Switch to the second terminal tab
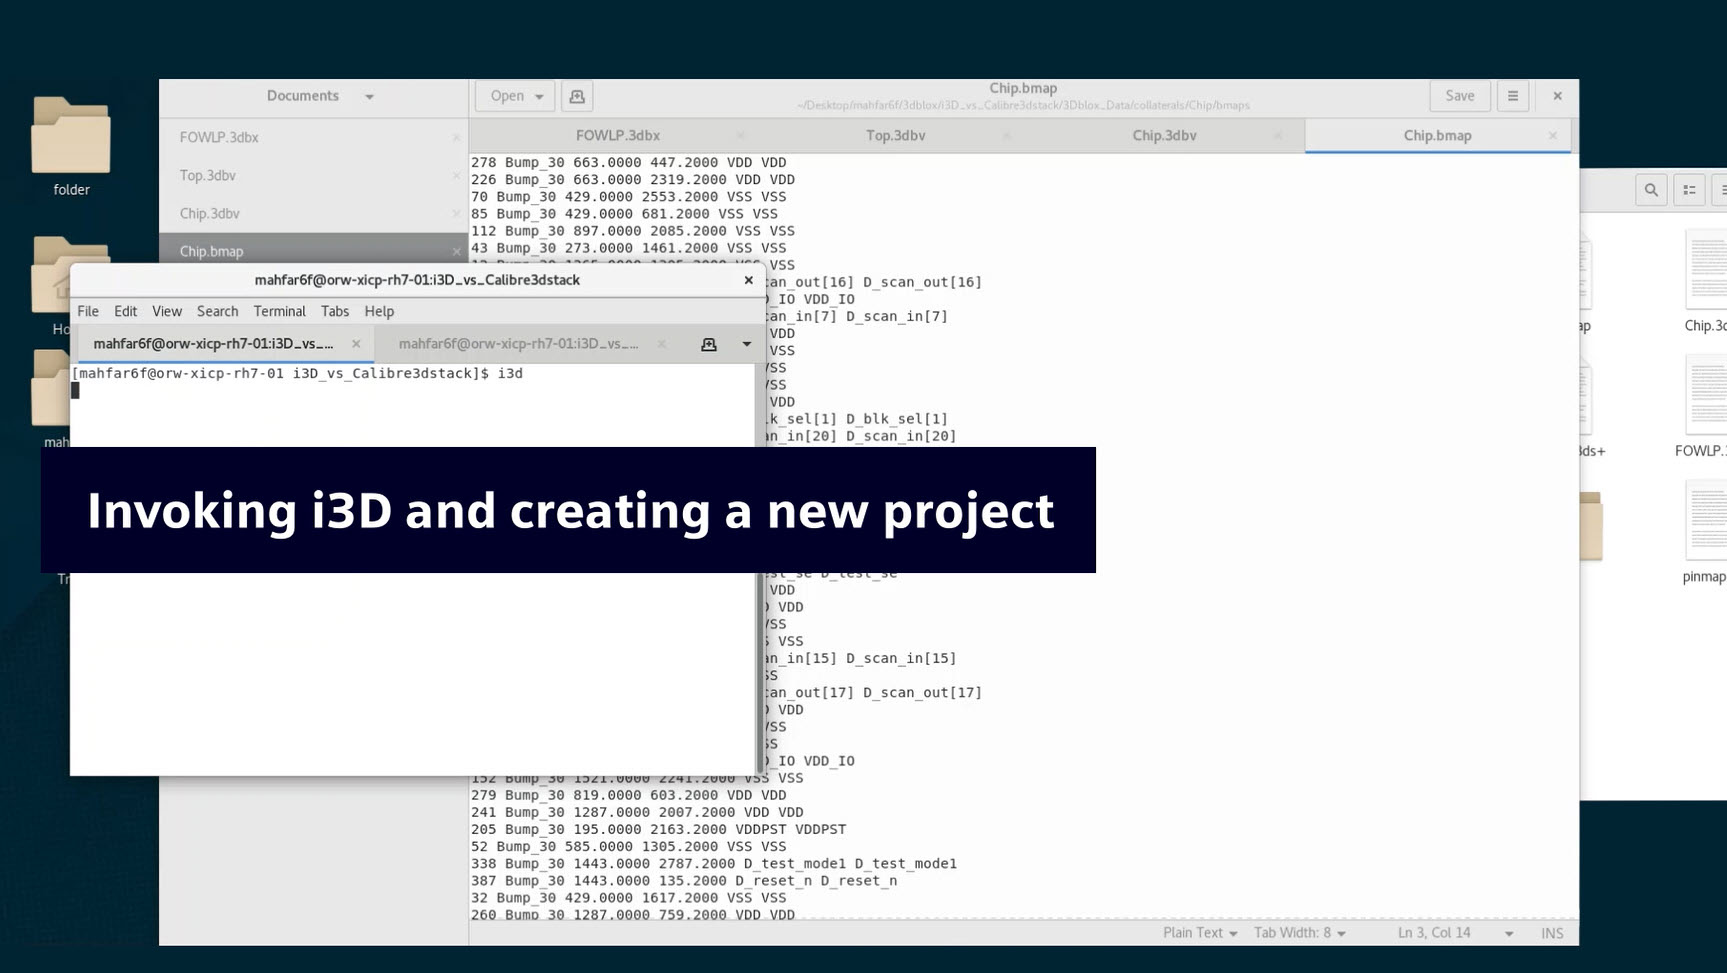This screenshot has height=973, width=1727. point(518,344)
